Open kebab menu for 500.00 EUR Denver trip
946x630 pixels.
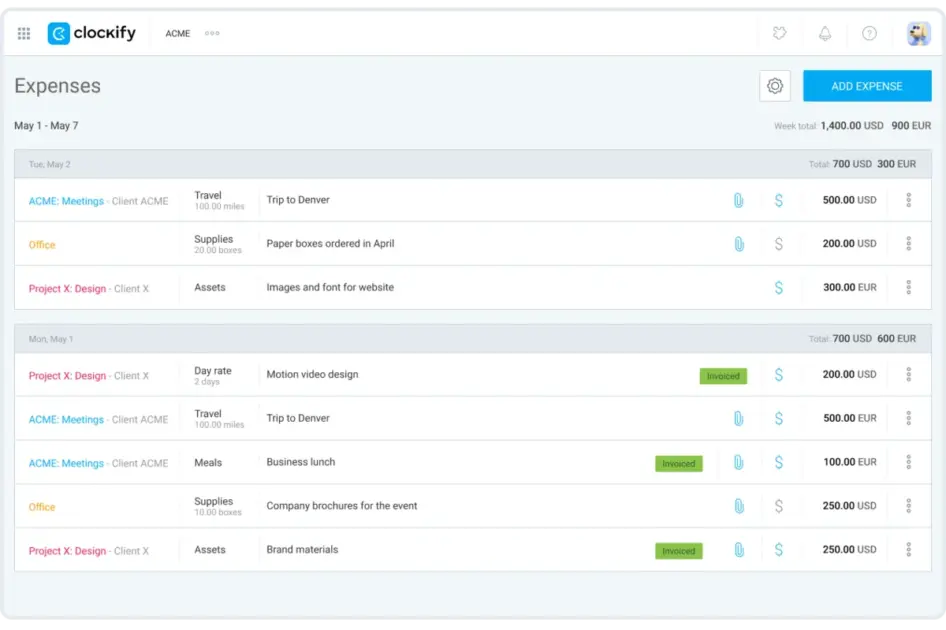coord(908,418)
